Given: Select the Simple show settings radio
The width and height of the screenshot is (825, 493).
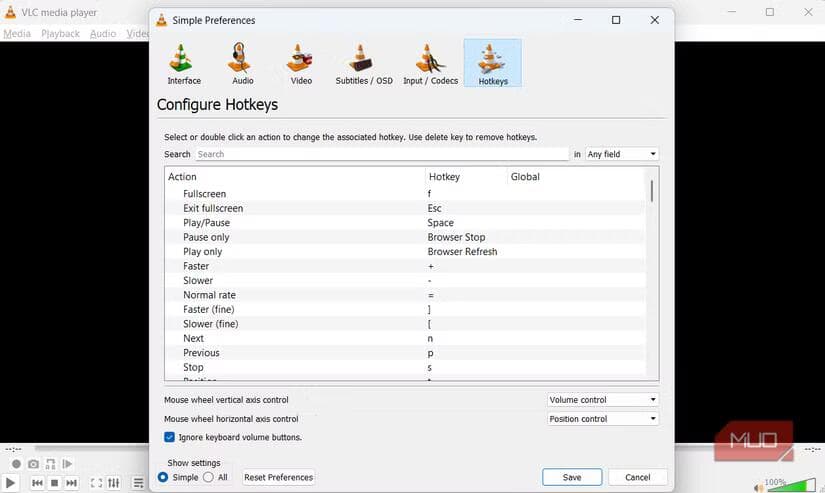Looking at the screenshot, I should tap(163, 477).
